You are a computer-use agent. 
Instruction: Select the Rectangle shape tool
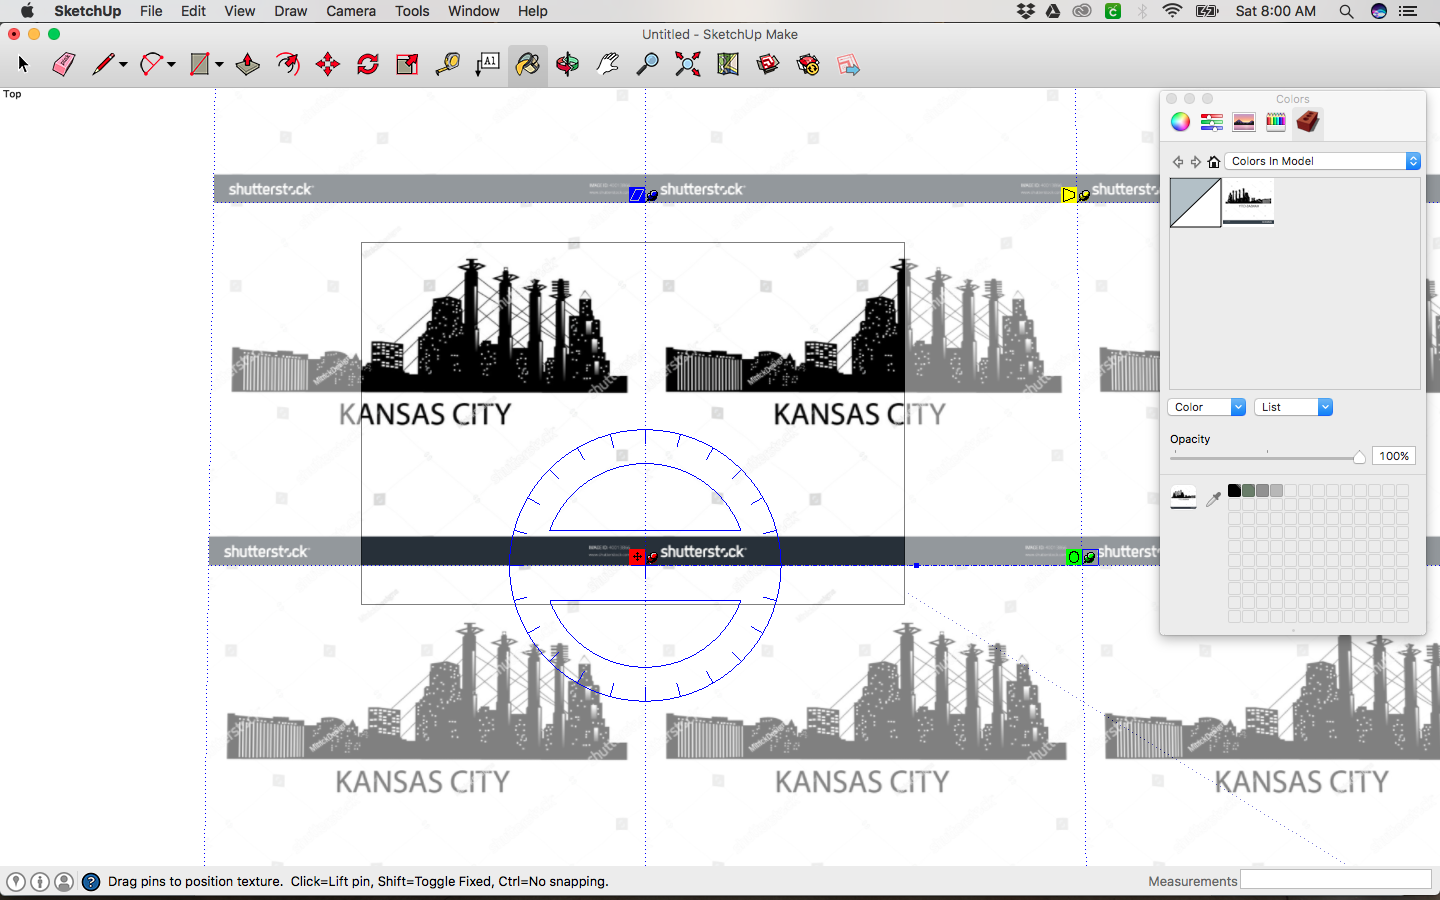pyautogui.click(x=200, y=65)
